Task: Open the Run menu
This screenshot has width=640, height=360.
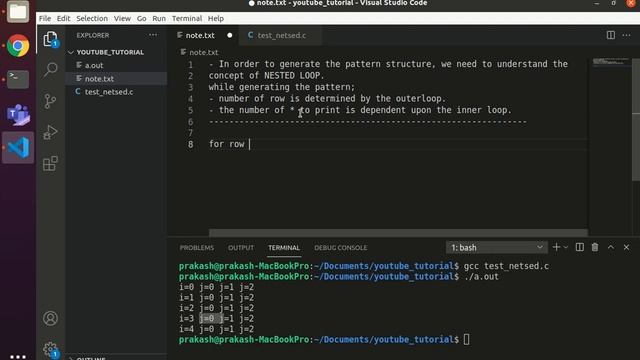Action: click(x=159, y=18)
